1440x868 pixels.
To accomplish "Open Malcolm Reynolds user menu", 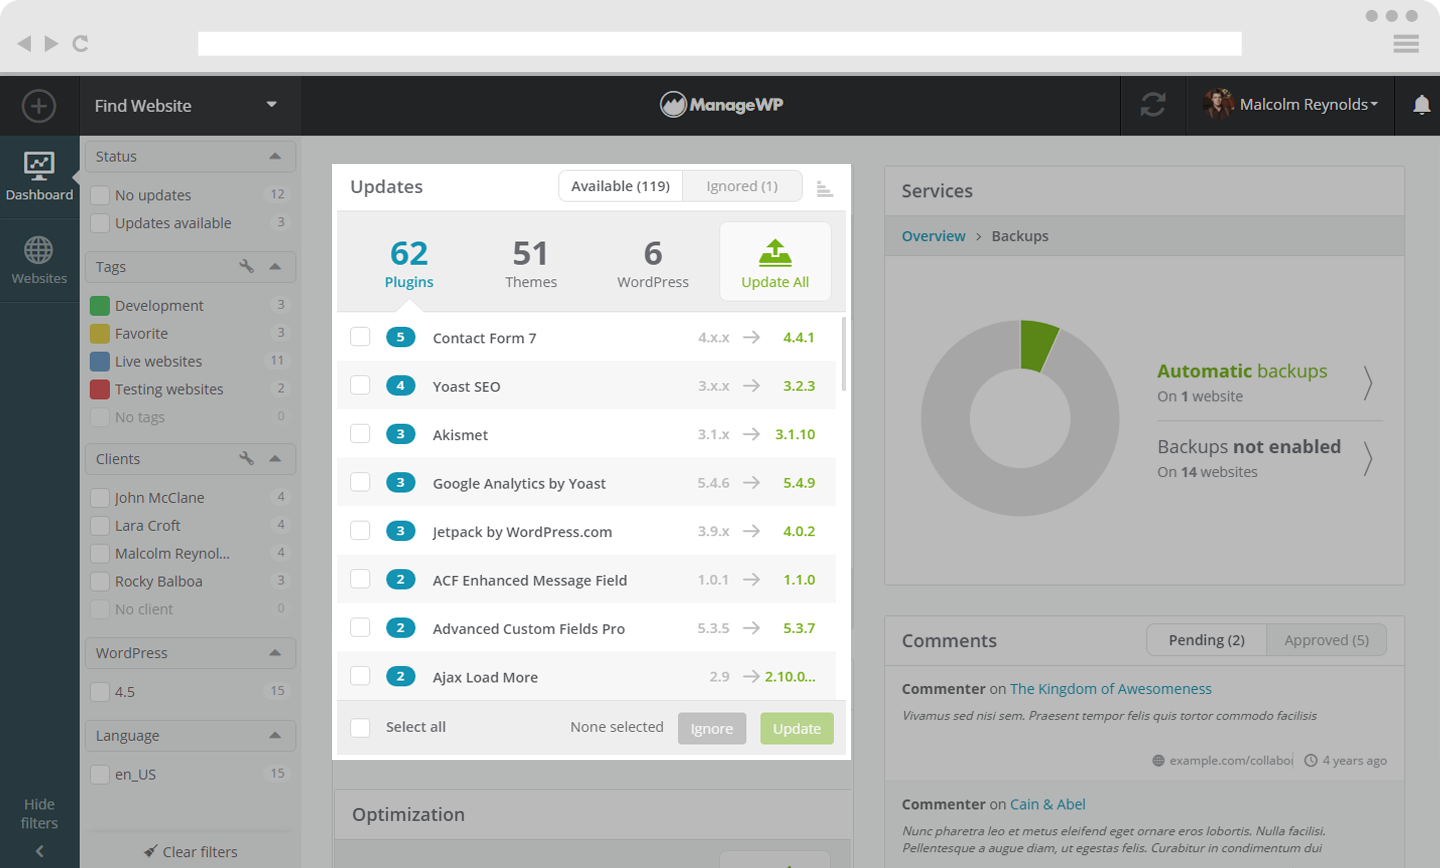I will coord(1308,104).
